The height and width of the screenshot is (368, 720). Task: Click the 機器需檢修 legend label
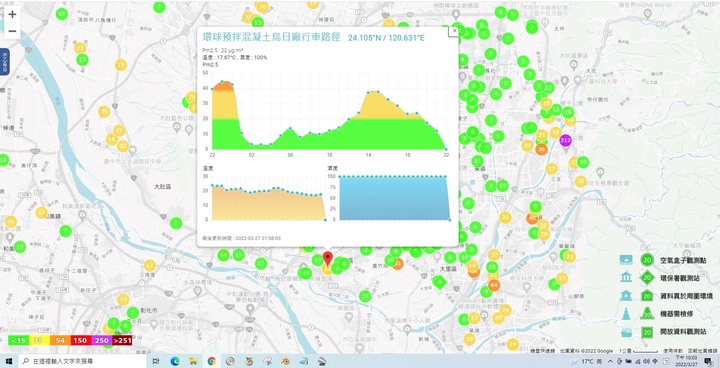click(x=676, y=314)
